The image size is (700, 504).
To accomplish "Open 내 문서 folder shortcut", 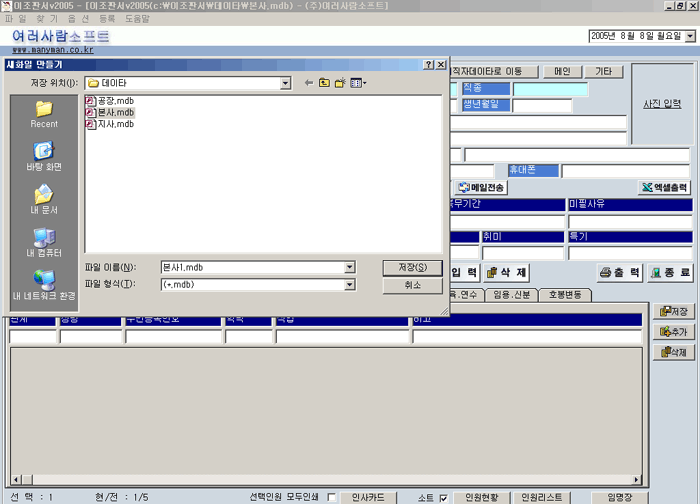I will (x=44, y=200).
